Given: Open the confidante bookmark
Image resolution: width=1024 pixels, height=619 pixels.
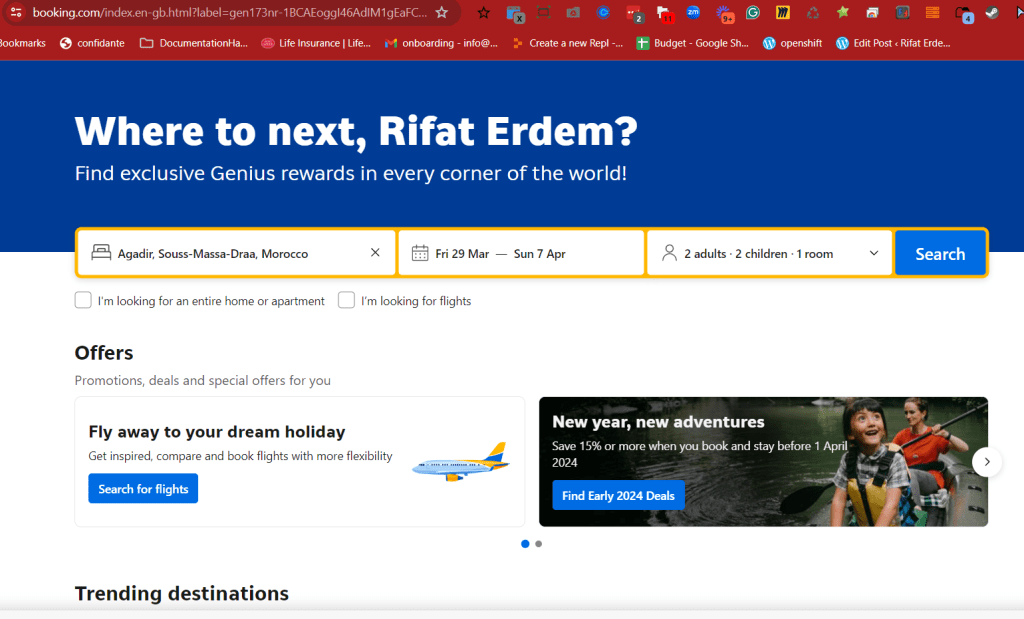Looking at the screenshot, I should [x=92, y=43].
